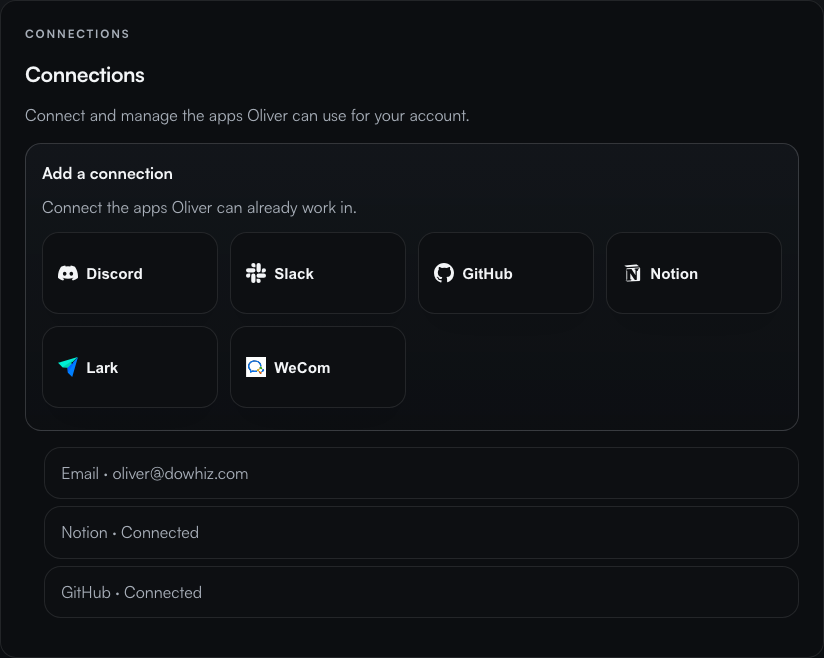Connect the Slack app

coord(318,273)
